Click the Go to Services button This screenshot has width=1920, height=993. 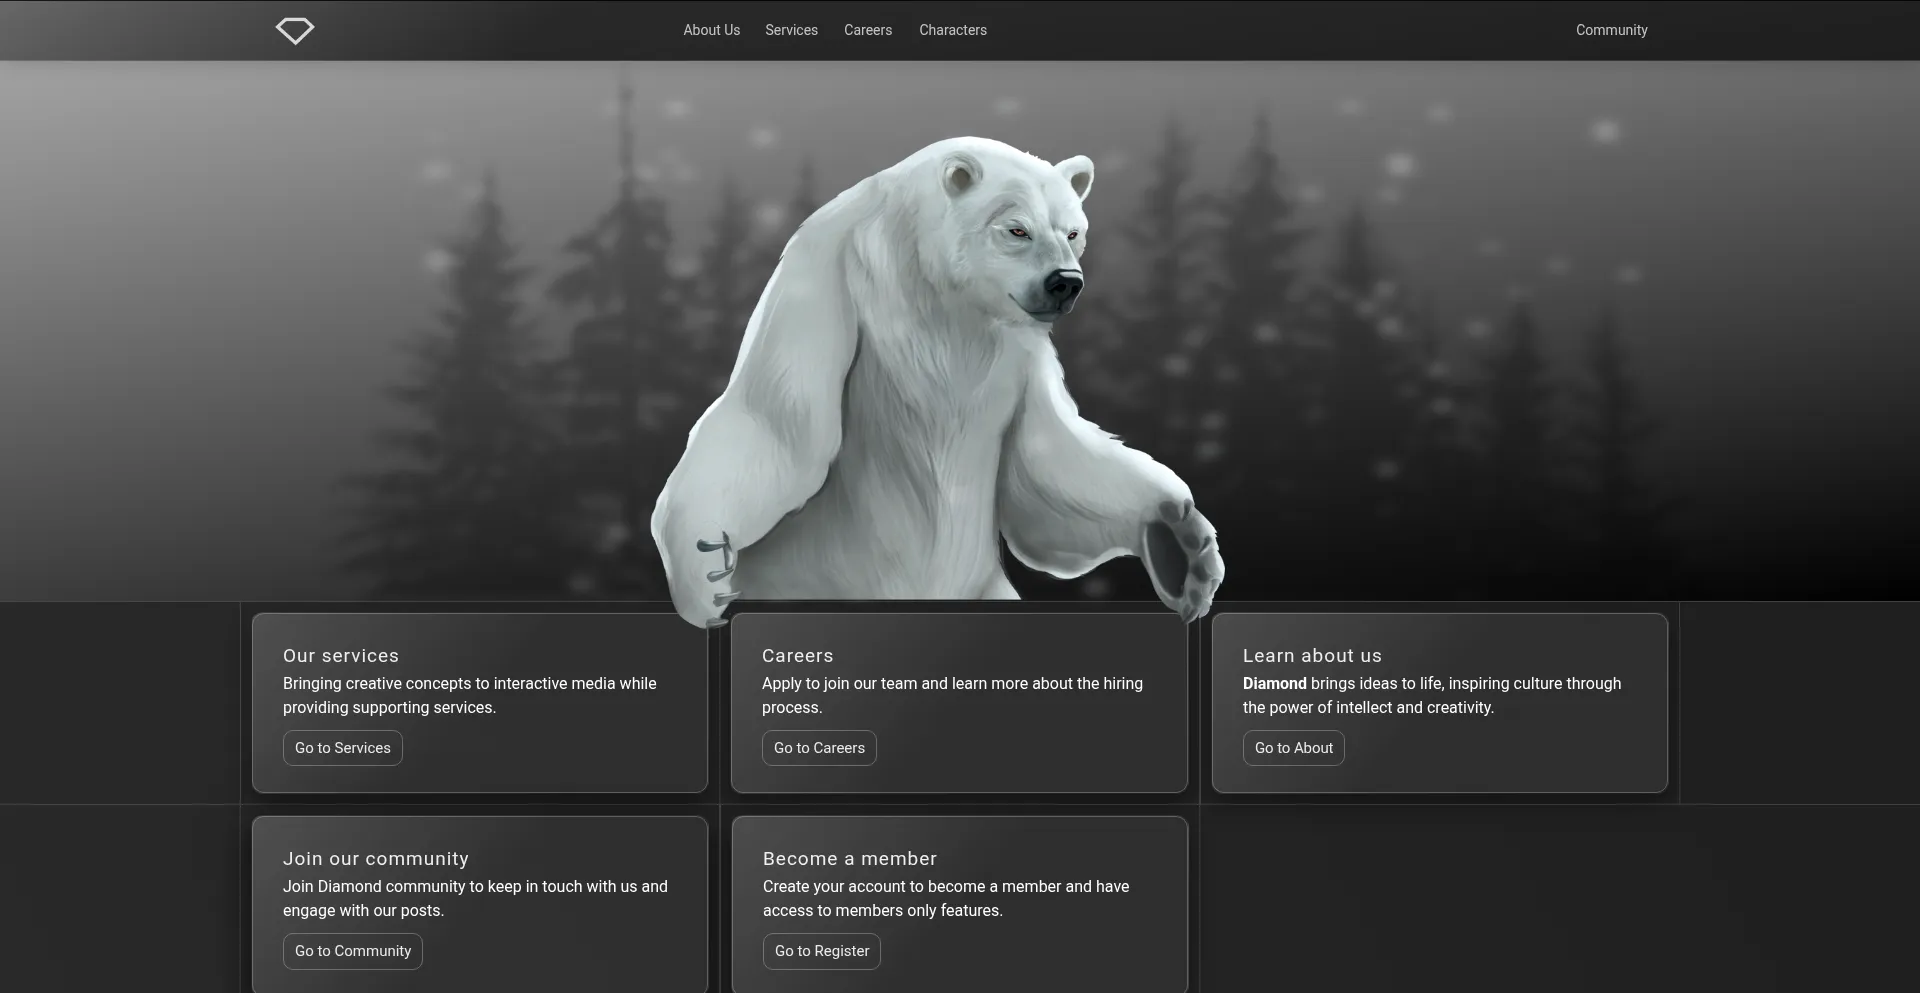(x=343, y=748)
